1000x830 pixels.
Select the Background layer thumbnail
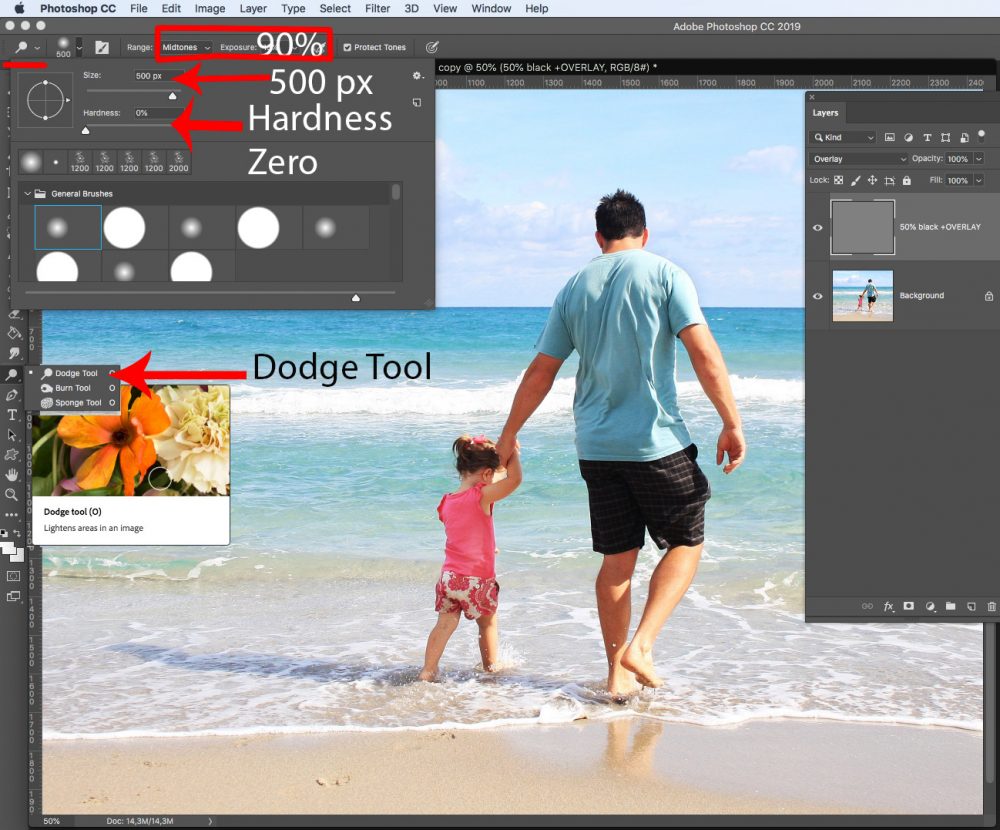click(x=862, y=295)
